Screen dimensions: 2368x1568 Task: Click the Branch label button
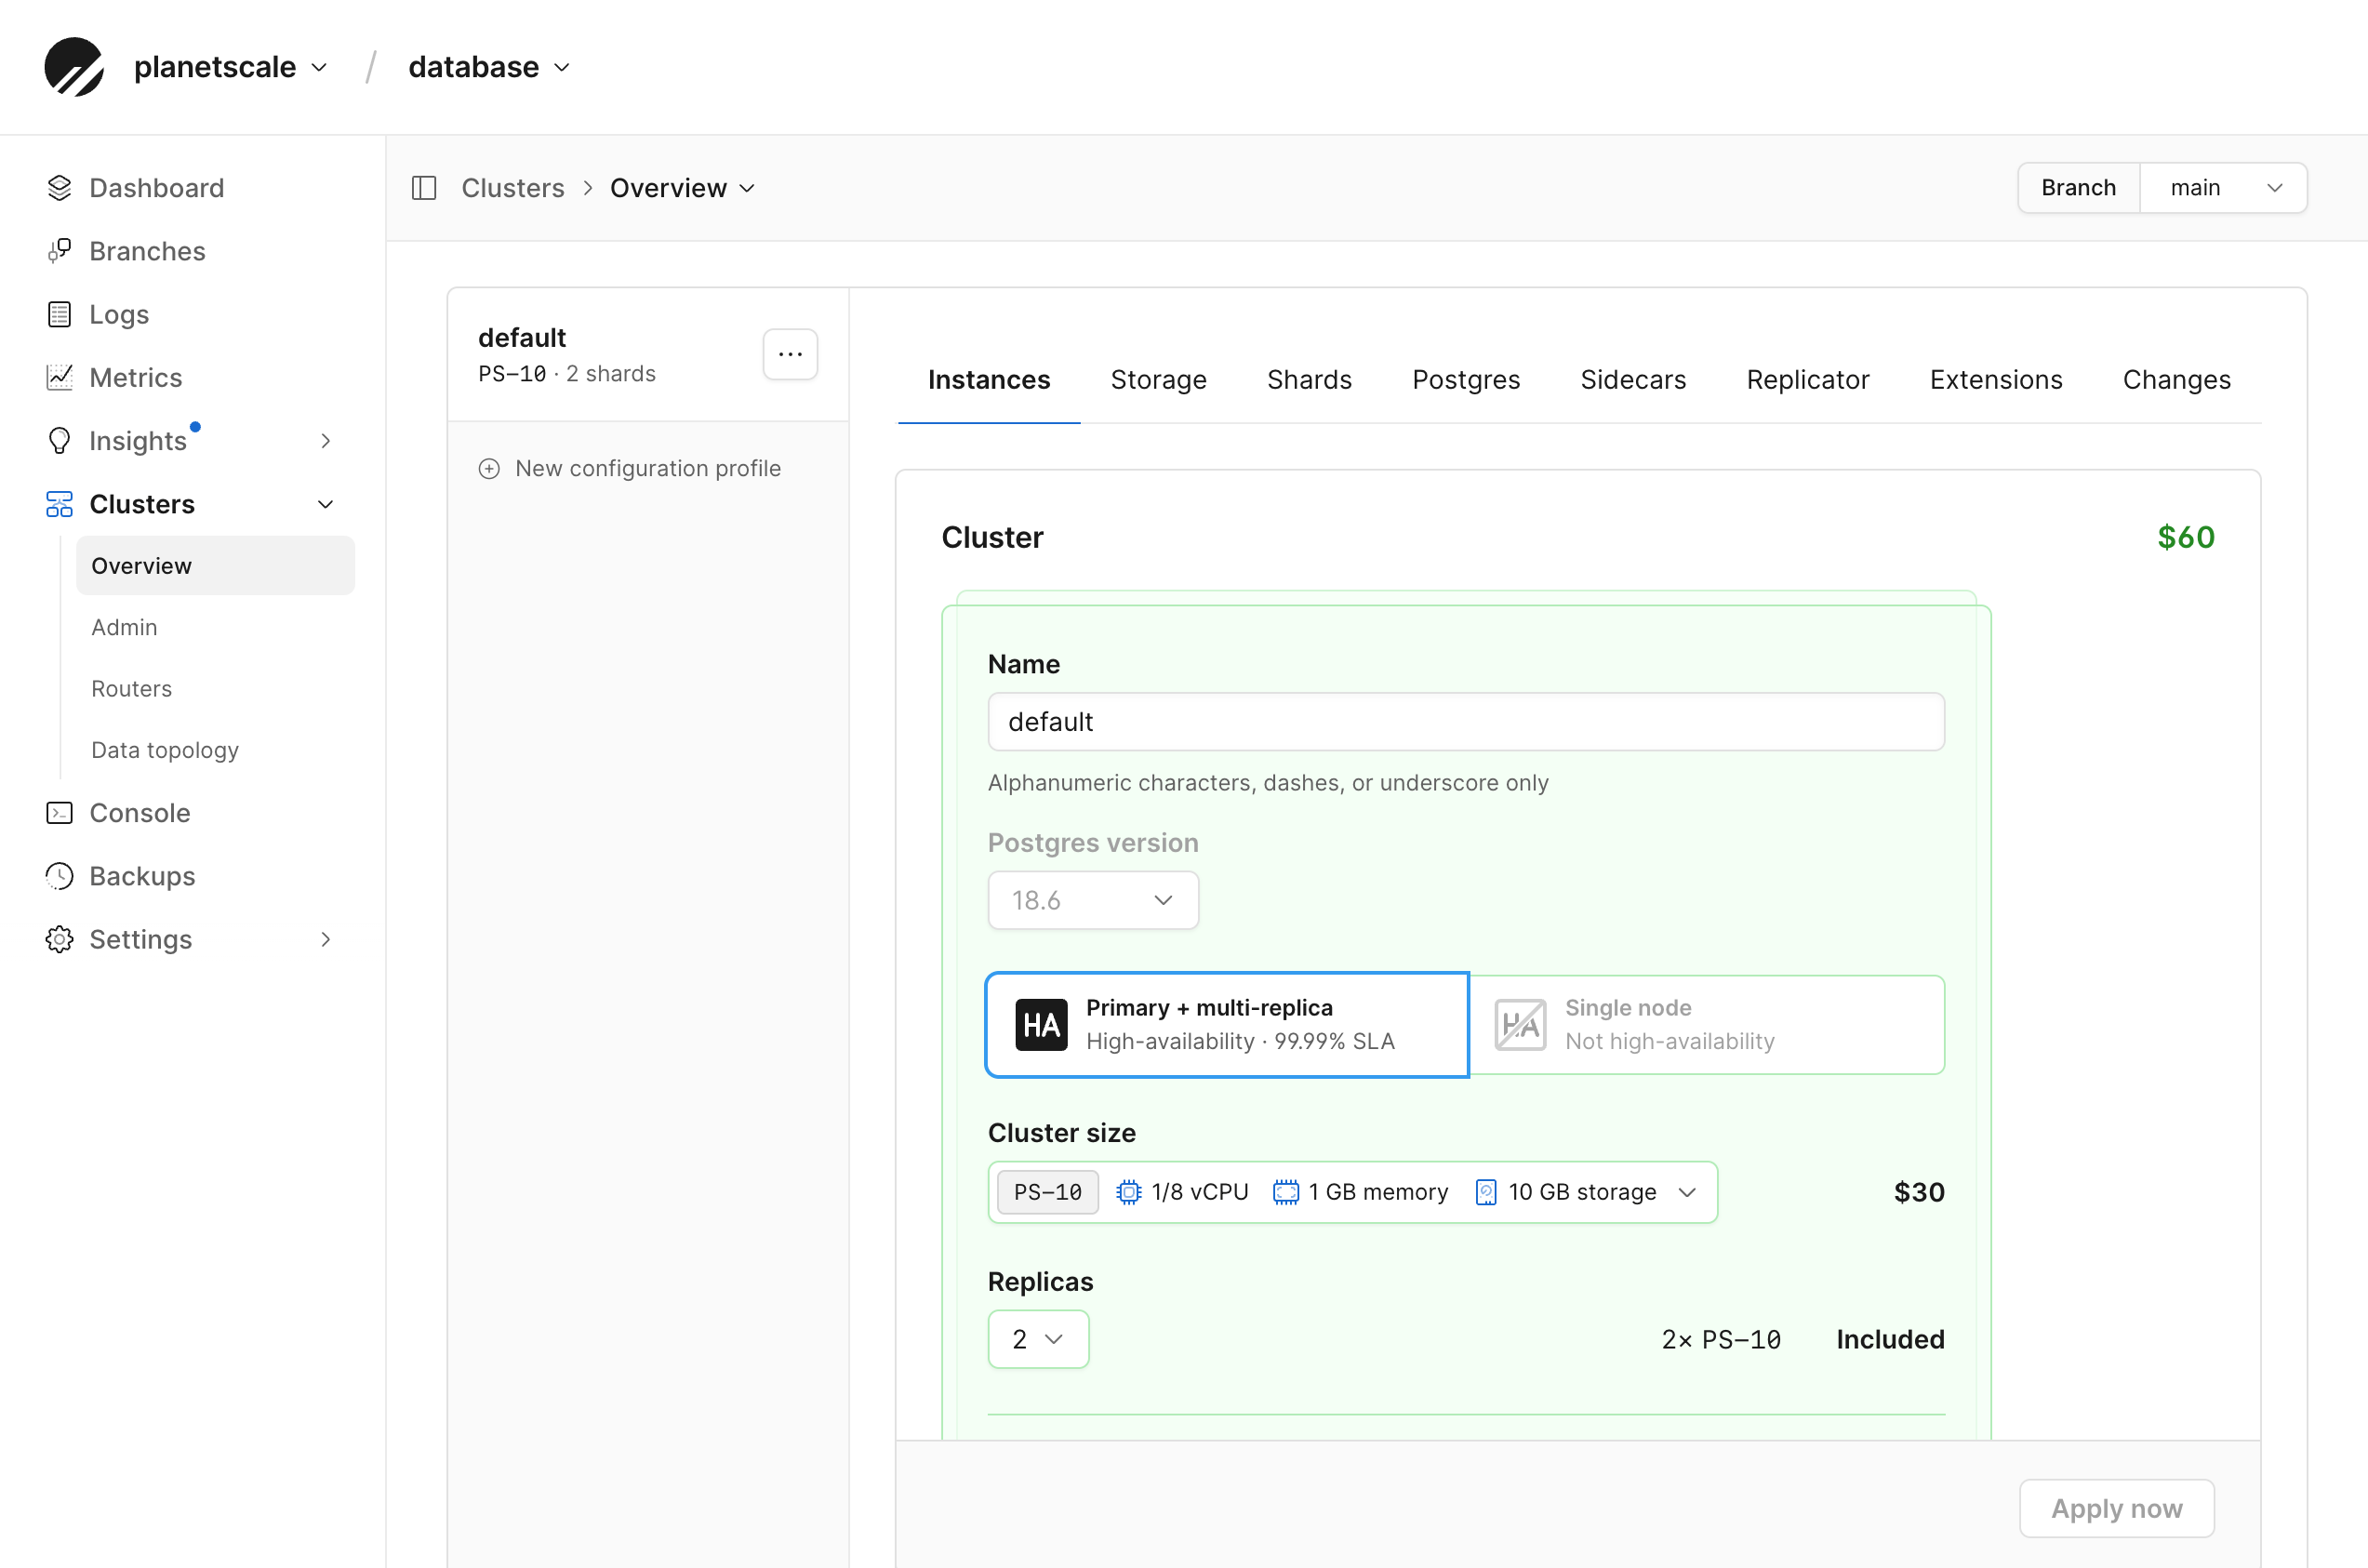[x=2078, y=188]
